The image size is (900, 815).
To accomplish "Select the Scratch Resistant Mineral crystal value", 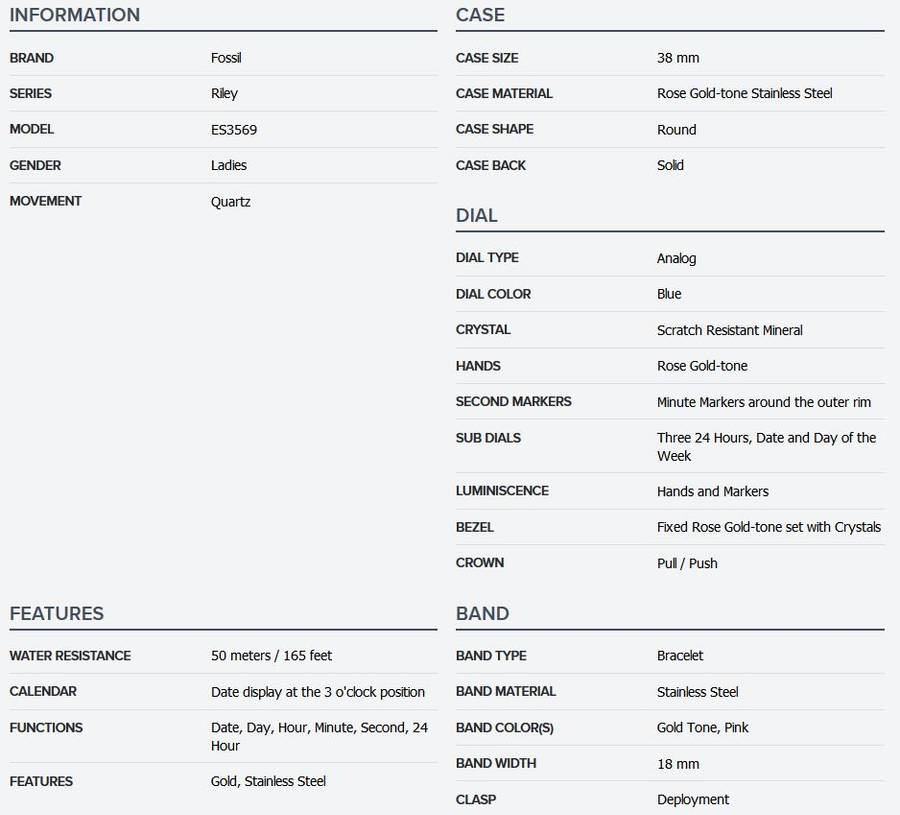I will (729, 330).
